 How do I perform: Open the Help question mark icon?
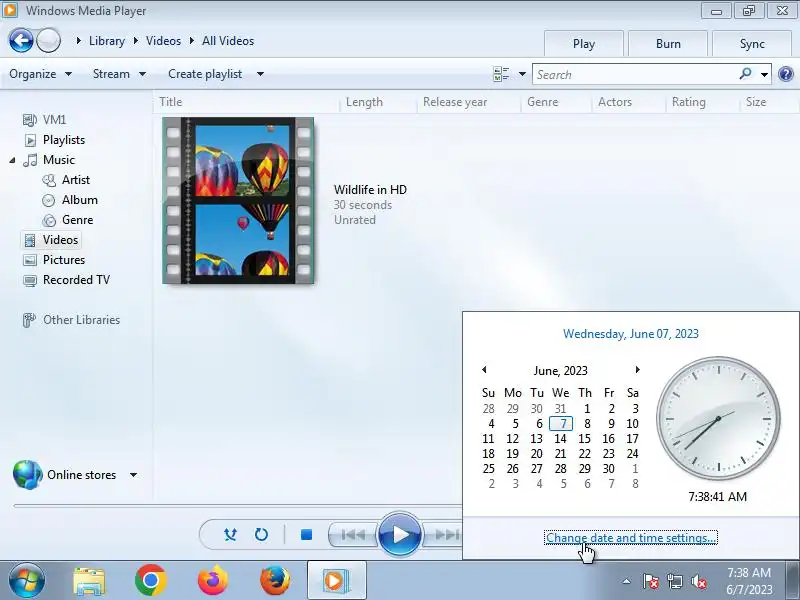click(786, 74)
